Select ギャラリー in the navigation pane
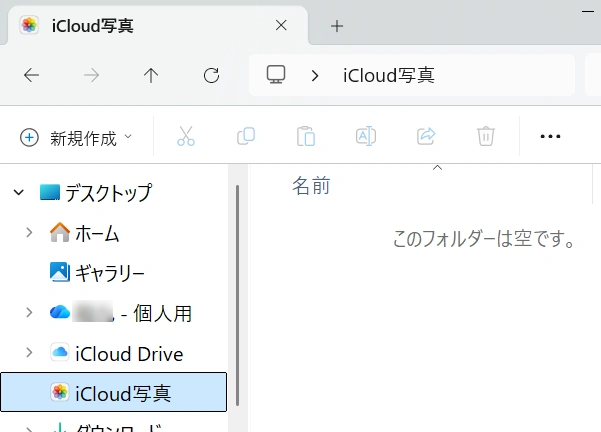This screenshot has width=601, height=432. coord(109,273)
